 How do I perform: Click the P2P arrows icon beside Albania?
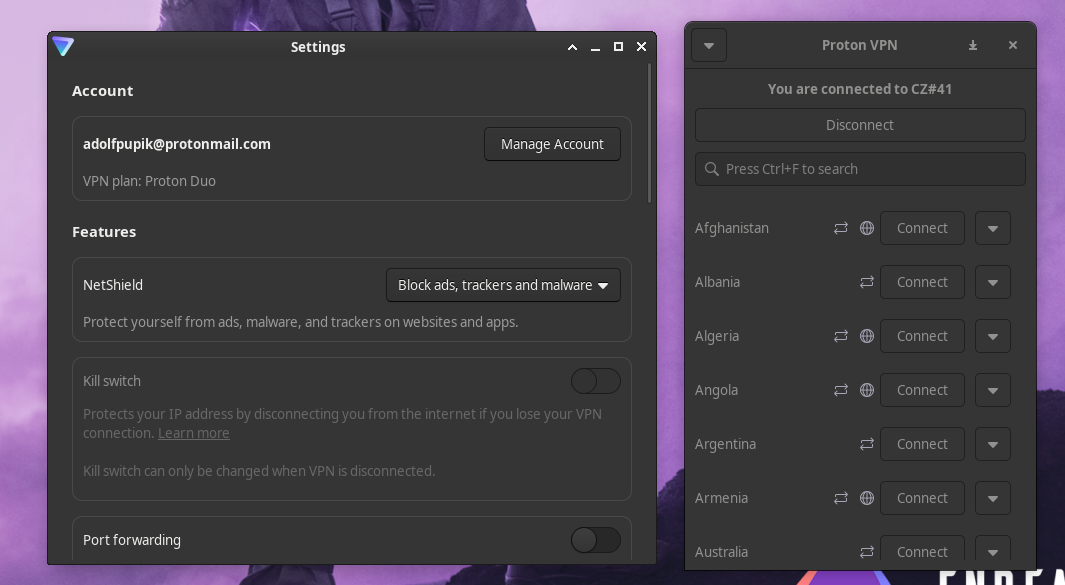click(867, 282)
